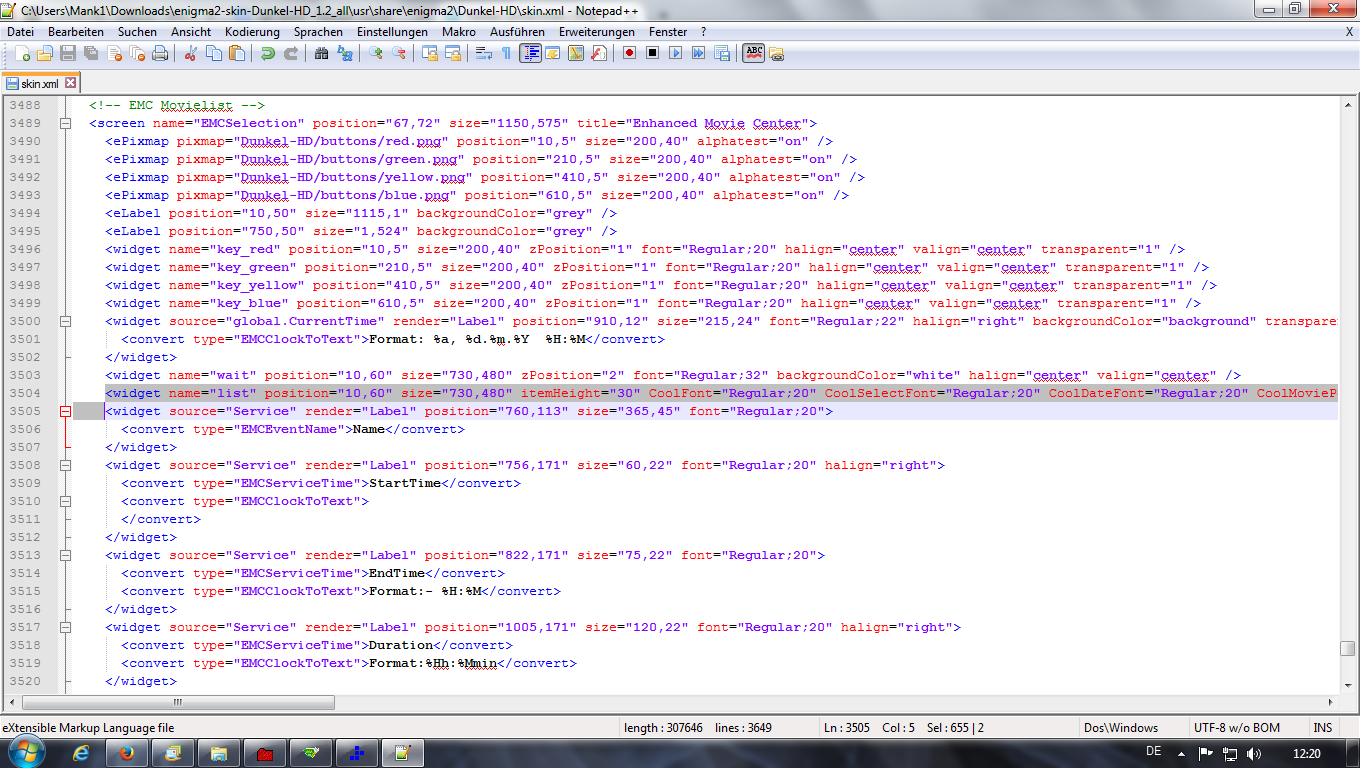1360x768 pixels.
Task: Open the Ansicht menu
Action: tap(191, 32)
